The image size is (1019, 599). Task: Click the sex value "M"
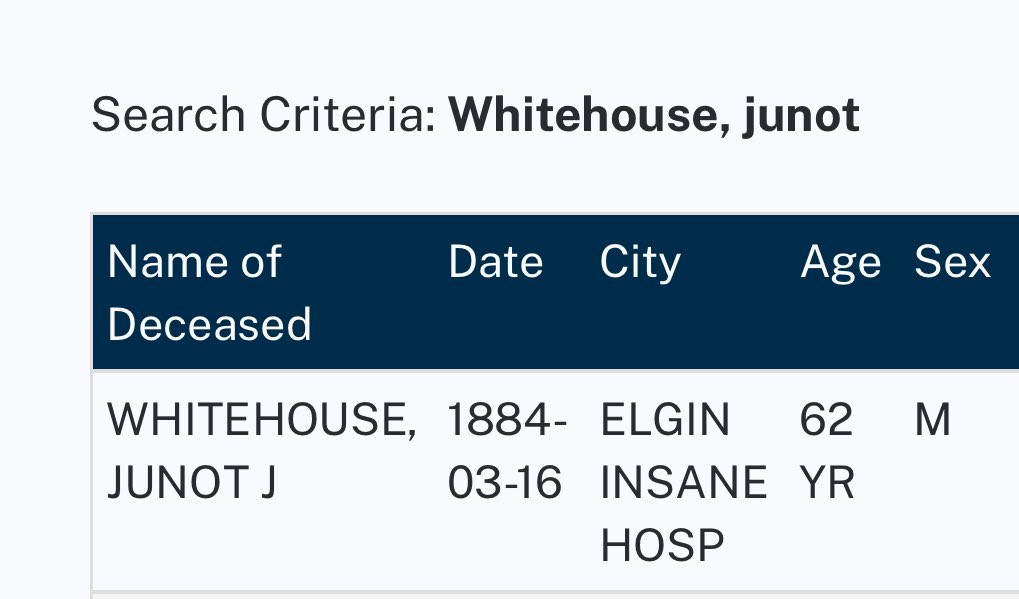click(932, 421)
